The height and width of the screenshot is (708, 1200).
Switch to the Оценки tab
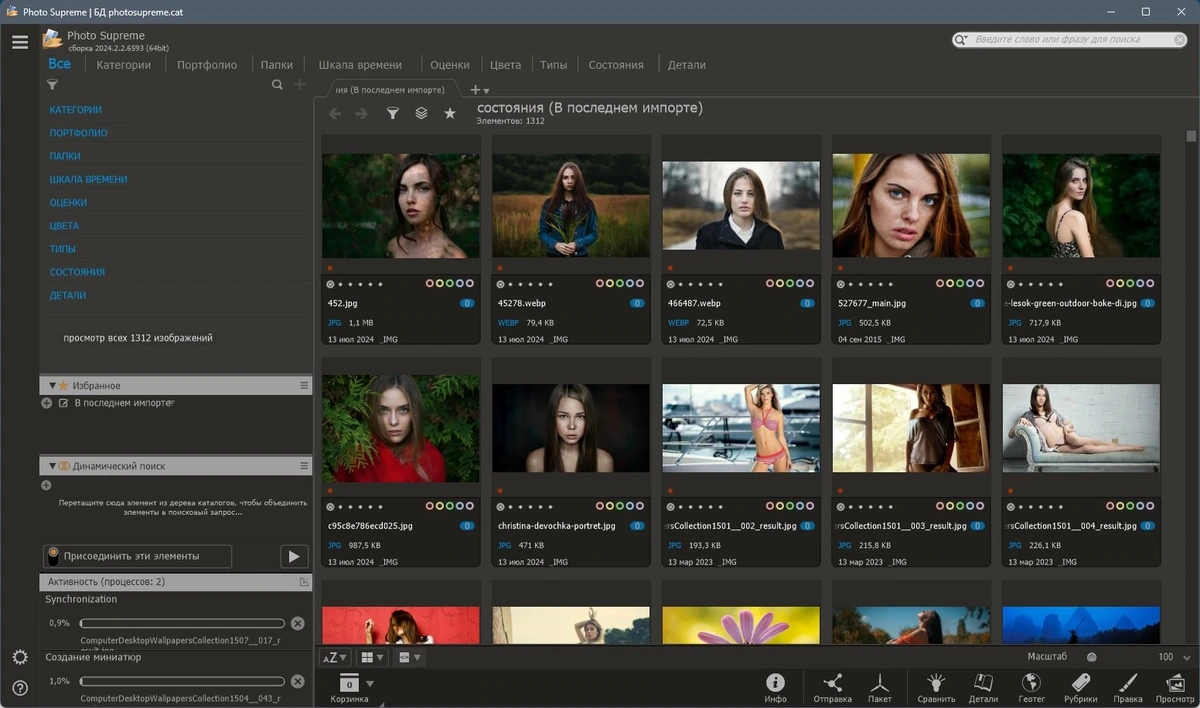pyautogui.click(x=450, y=65)
